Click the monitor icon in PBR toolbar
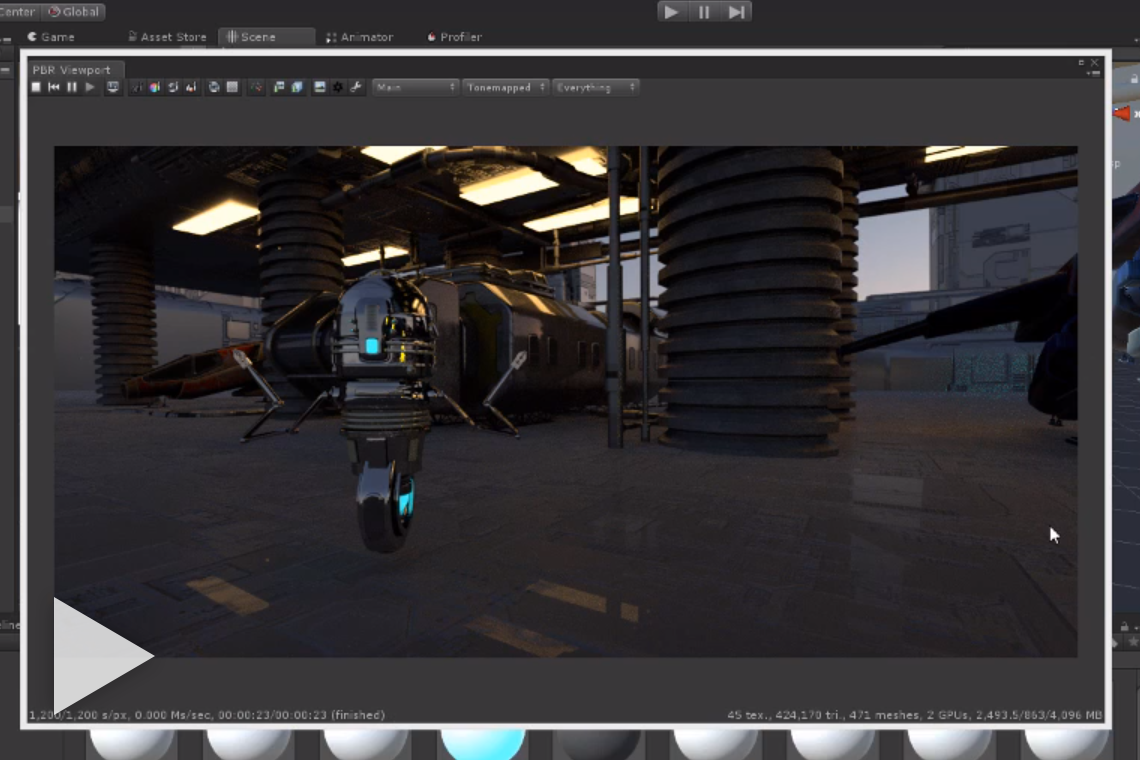1140x760 pixels. pyautogui.click(x=113, y=87)
